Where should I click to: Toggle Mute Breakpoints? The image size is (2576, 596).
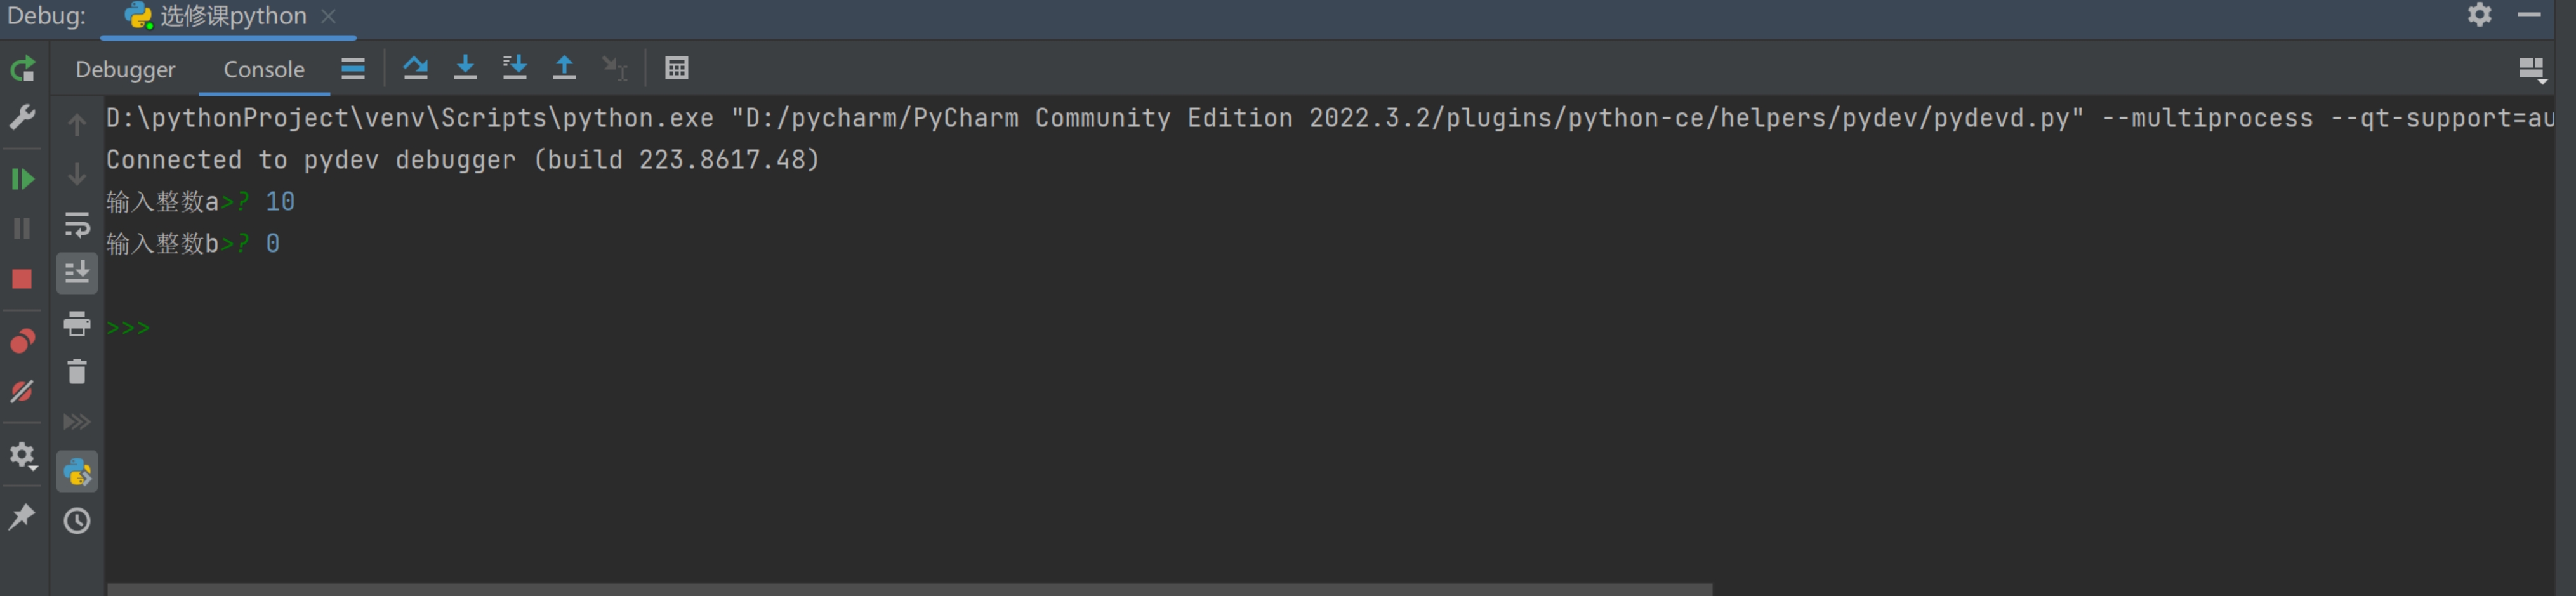22,391
